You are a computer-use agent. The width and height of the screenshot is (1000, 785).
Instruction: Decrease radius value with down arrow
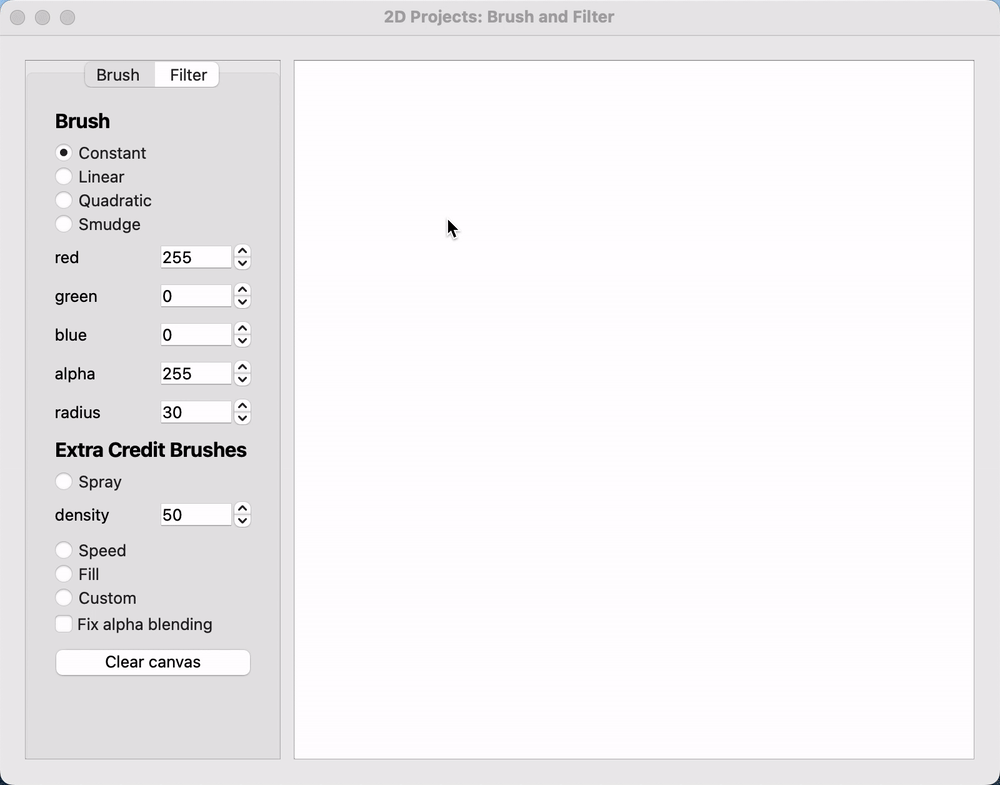(x=242, y=418)
